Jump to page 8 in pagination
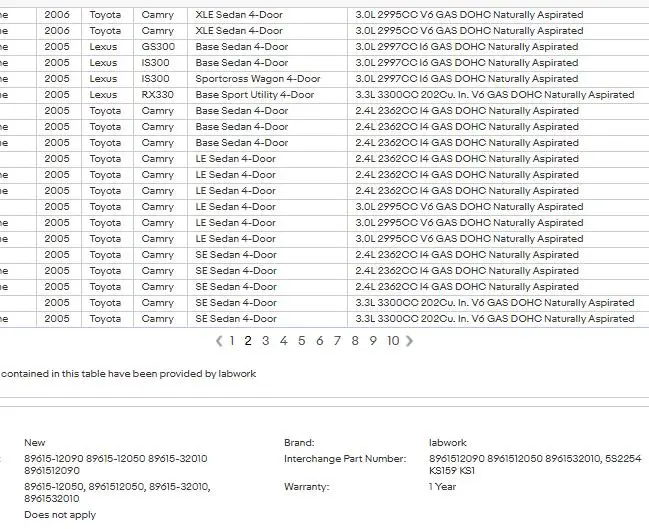The image size is (649, 529). pos(355,341)
